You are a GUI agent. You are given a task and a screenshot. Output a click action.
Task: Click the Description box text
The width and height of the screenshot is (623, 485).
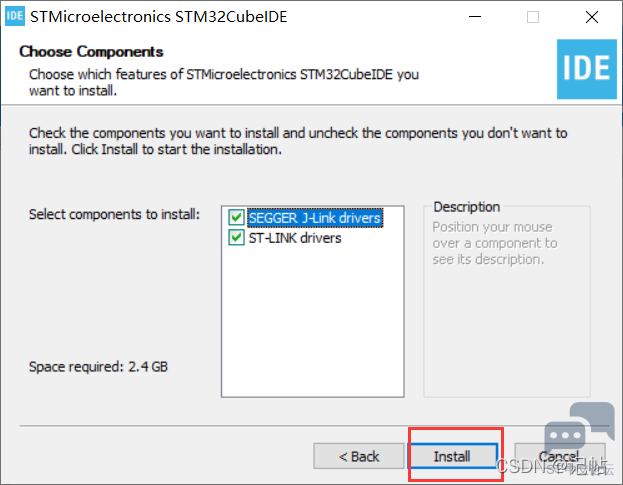(495, 243)
